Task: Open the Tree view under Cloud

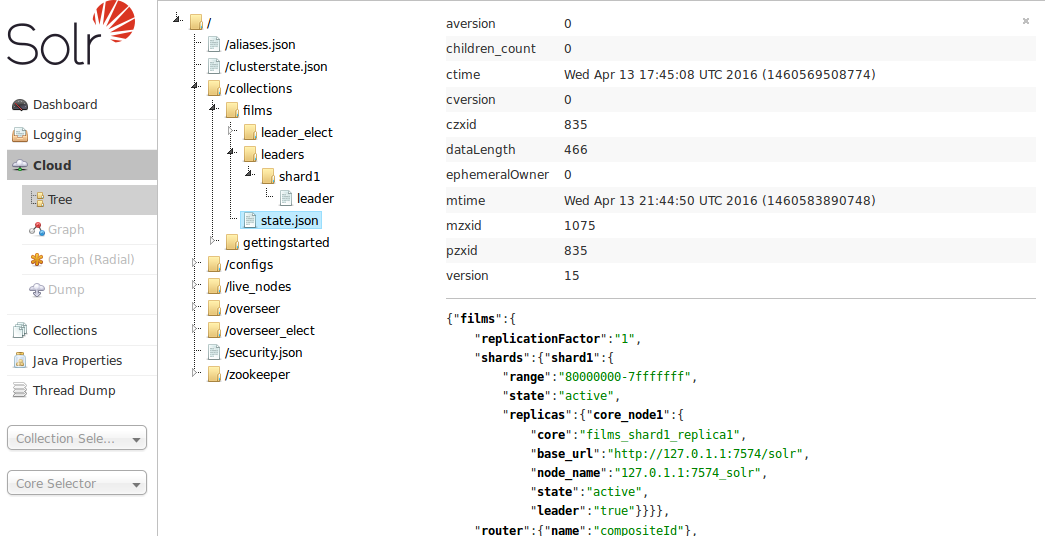Action: pyautogui.click(x=60, y=200)
